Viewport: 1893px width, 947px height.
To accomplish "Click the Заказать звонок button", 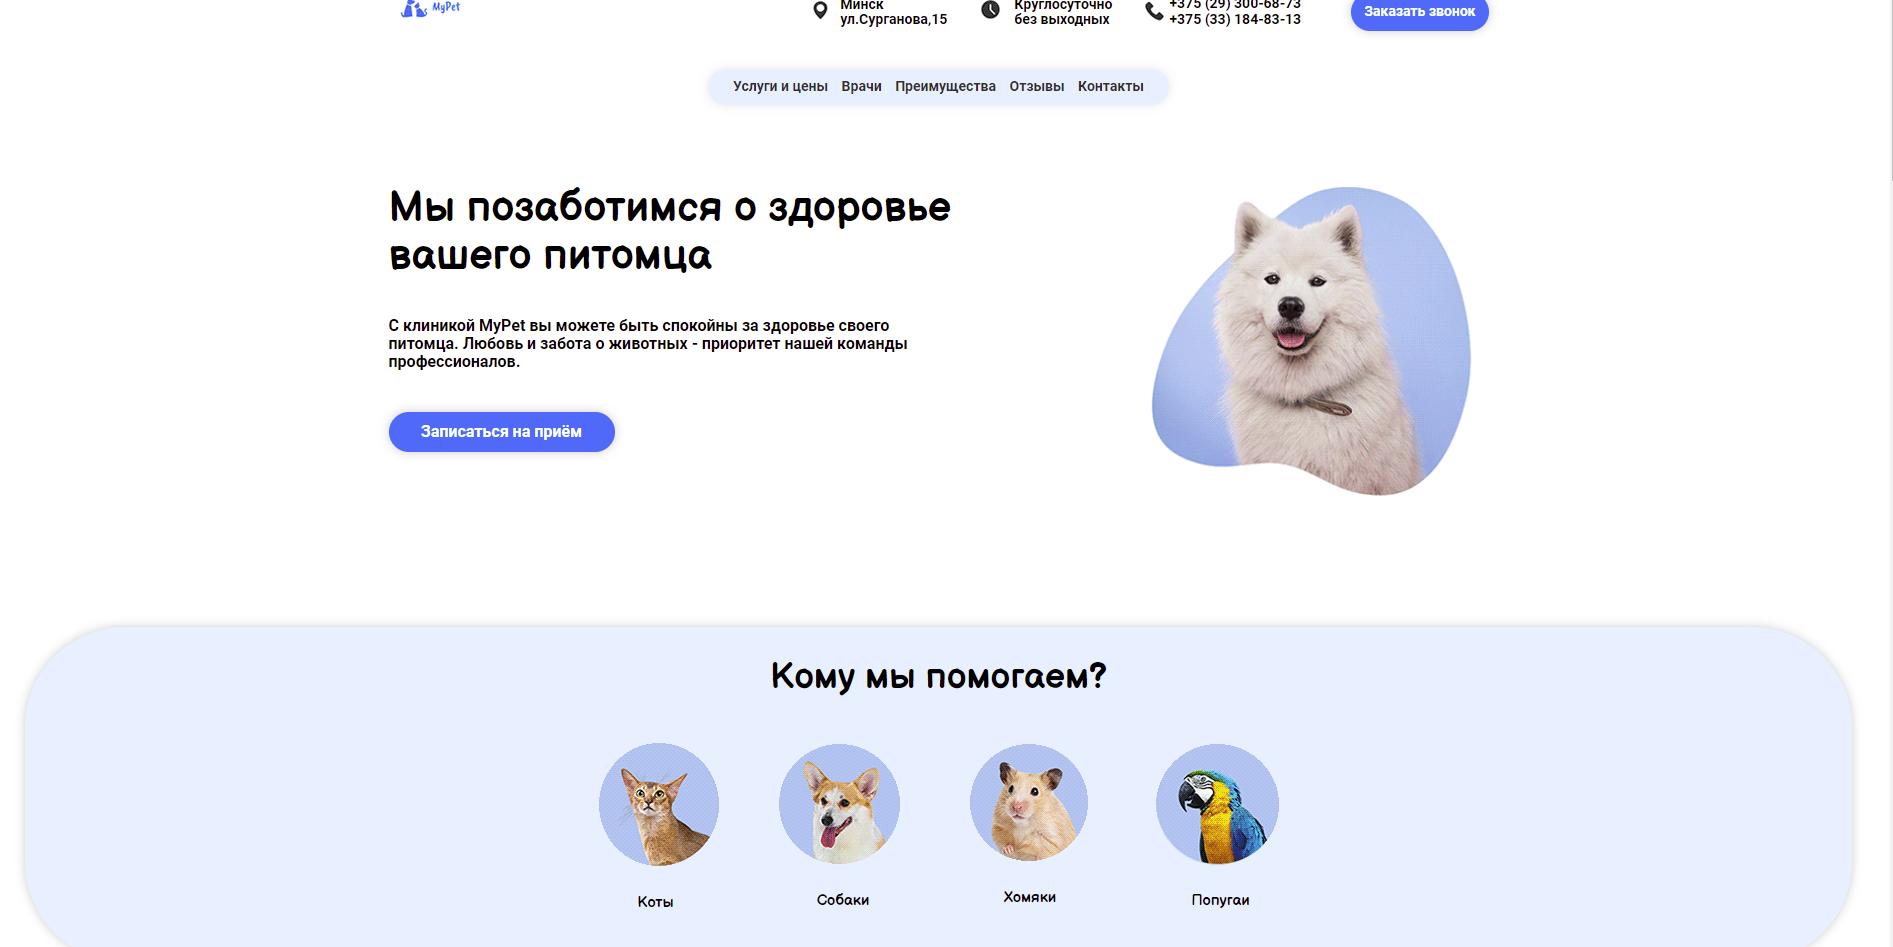I will click(1419, 13).
